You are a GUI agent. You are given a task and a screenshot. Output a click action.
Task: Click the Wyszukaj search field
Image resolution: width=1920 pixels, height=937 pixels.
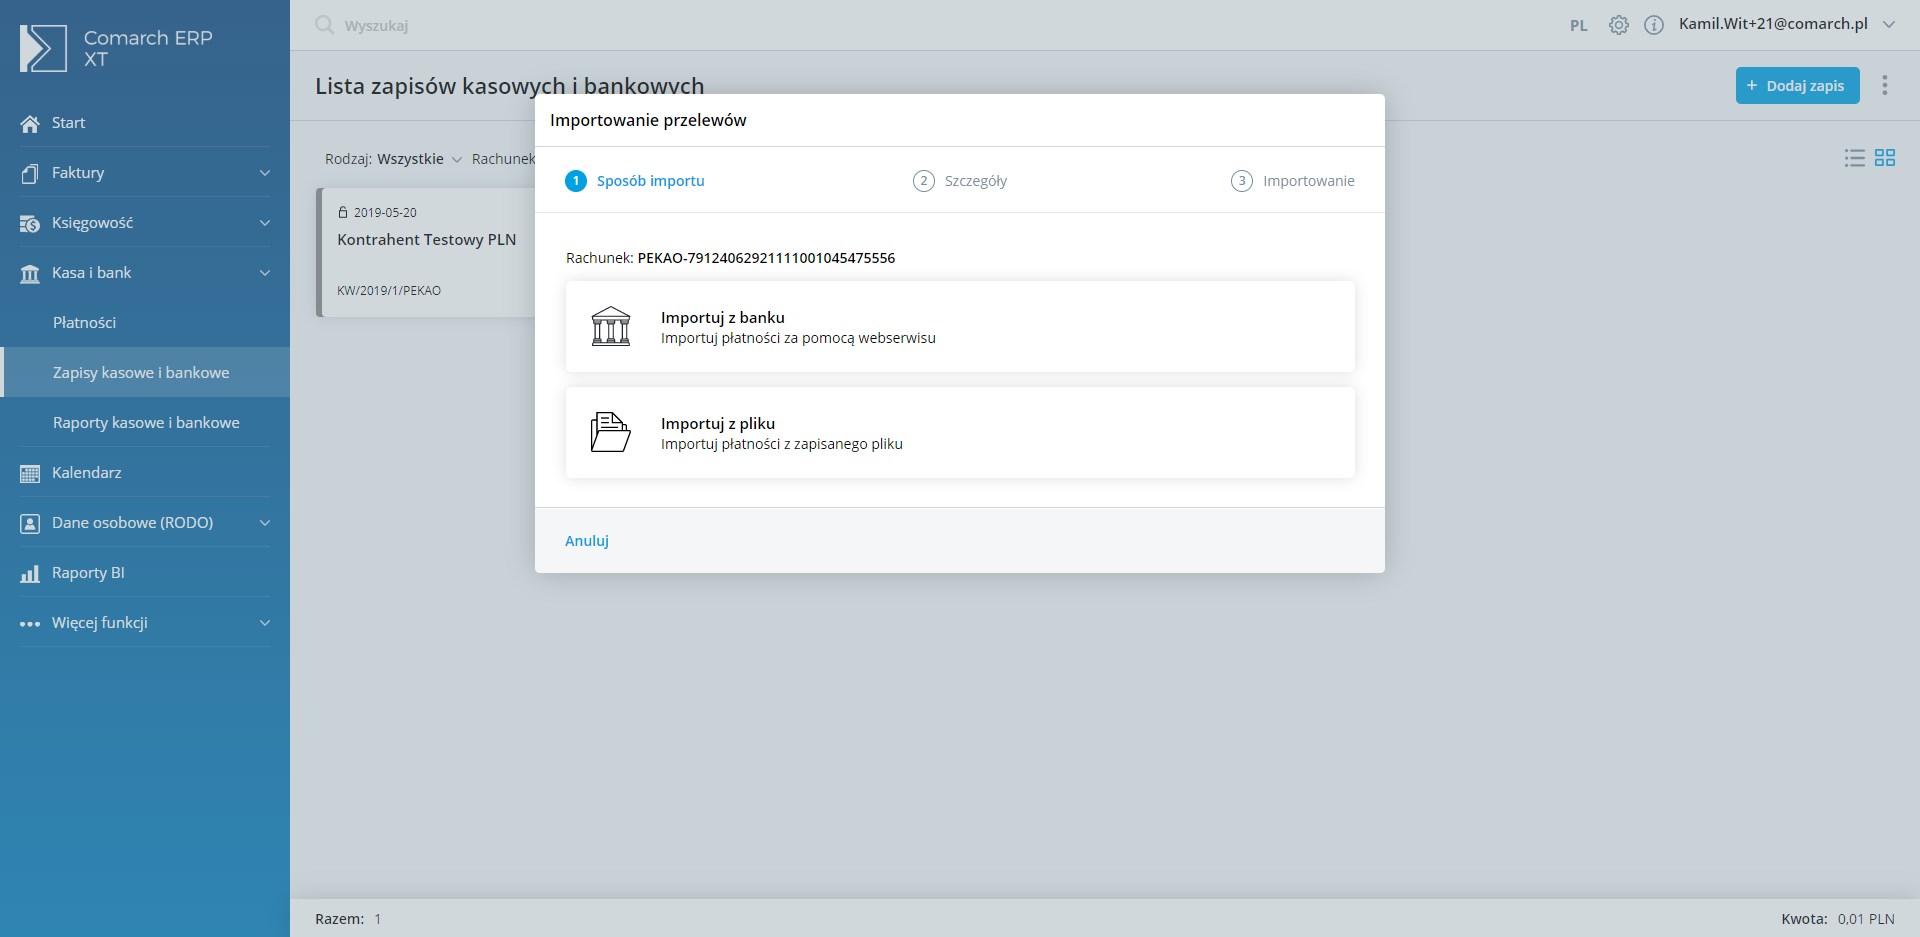tap(376, 26)
